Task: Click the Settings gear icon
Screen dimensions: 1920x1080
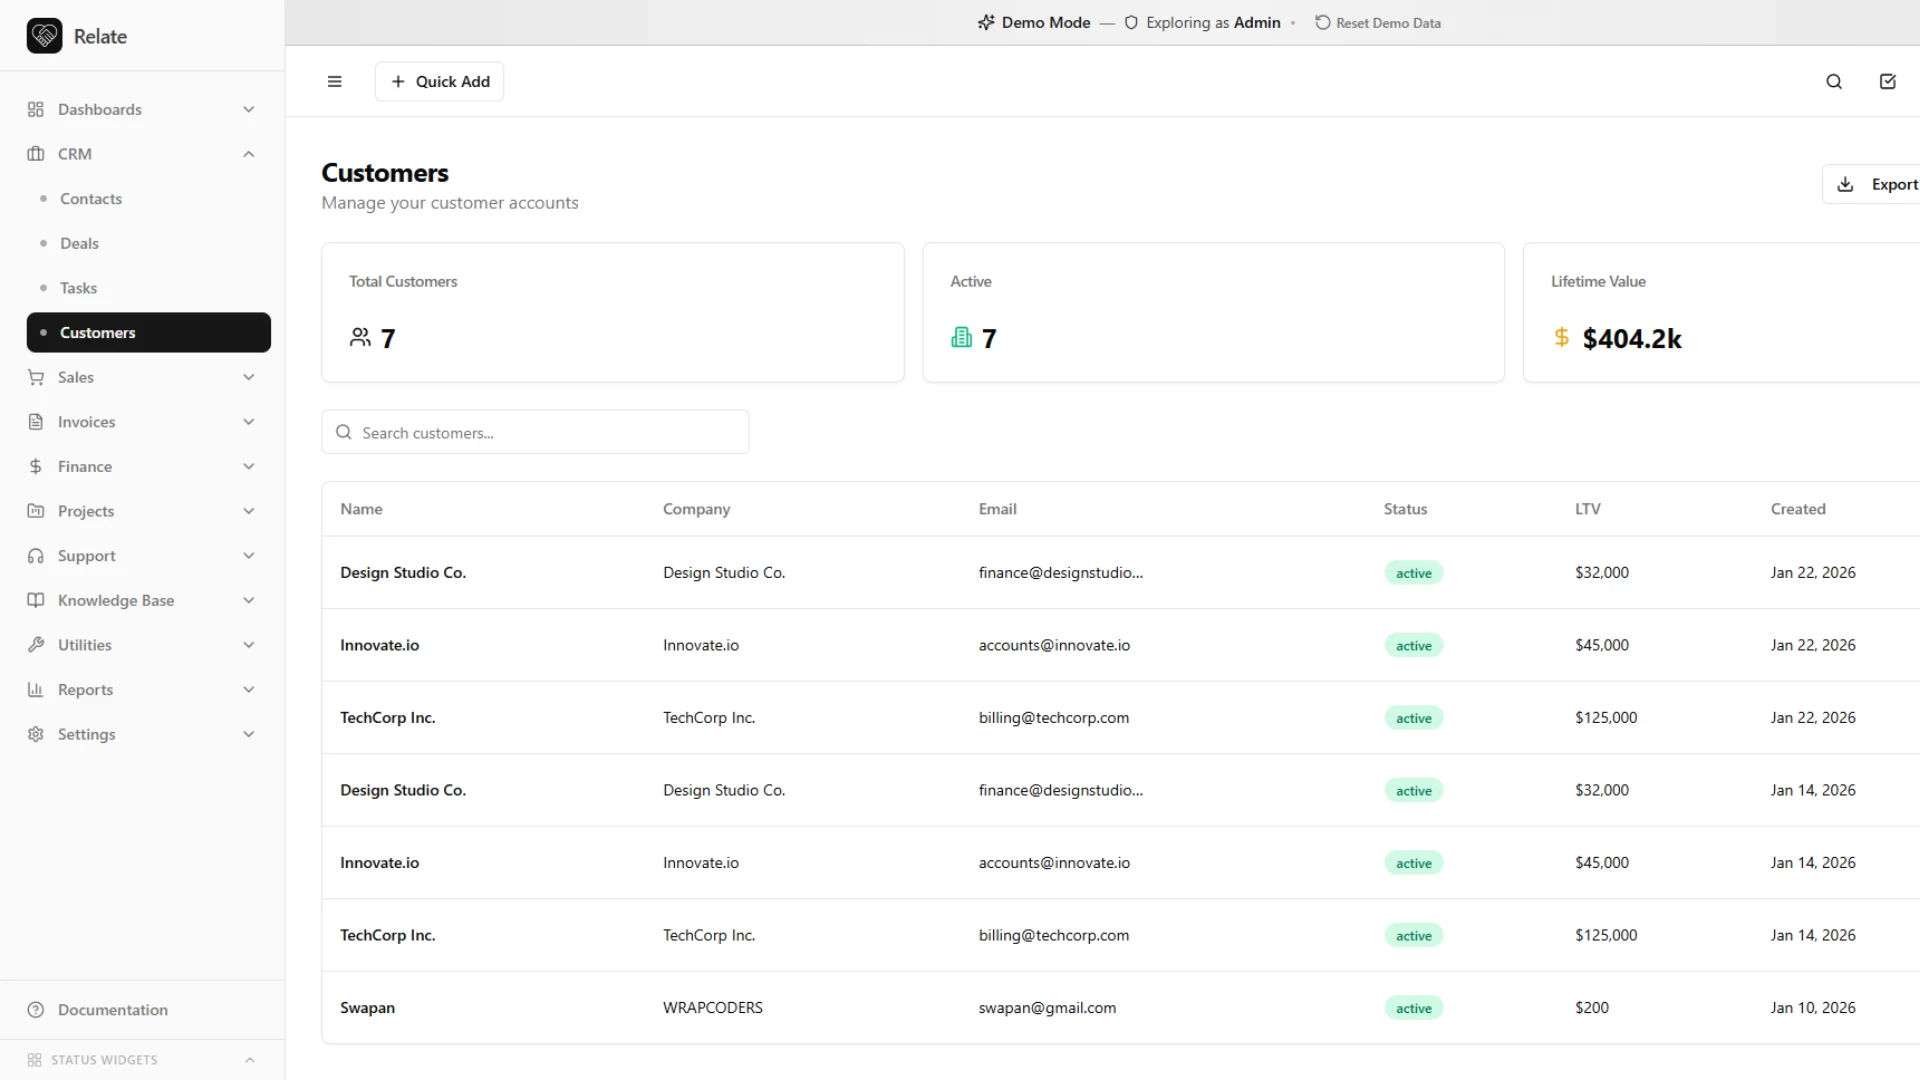Action: (36, 734)
